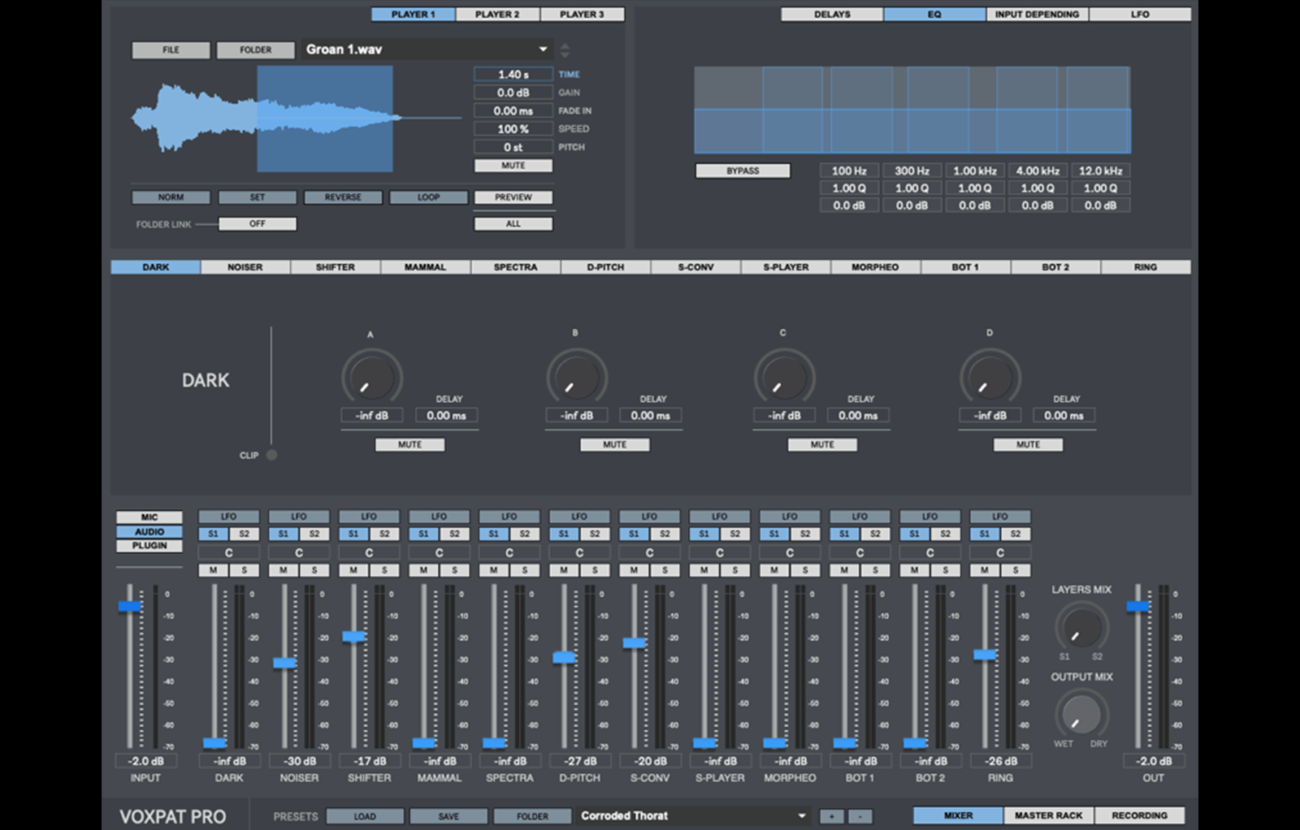Click the 1.40 s TIME value field
Image resolution: width=1300 pixels, height=830 pixels.
(512, 75)
